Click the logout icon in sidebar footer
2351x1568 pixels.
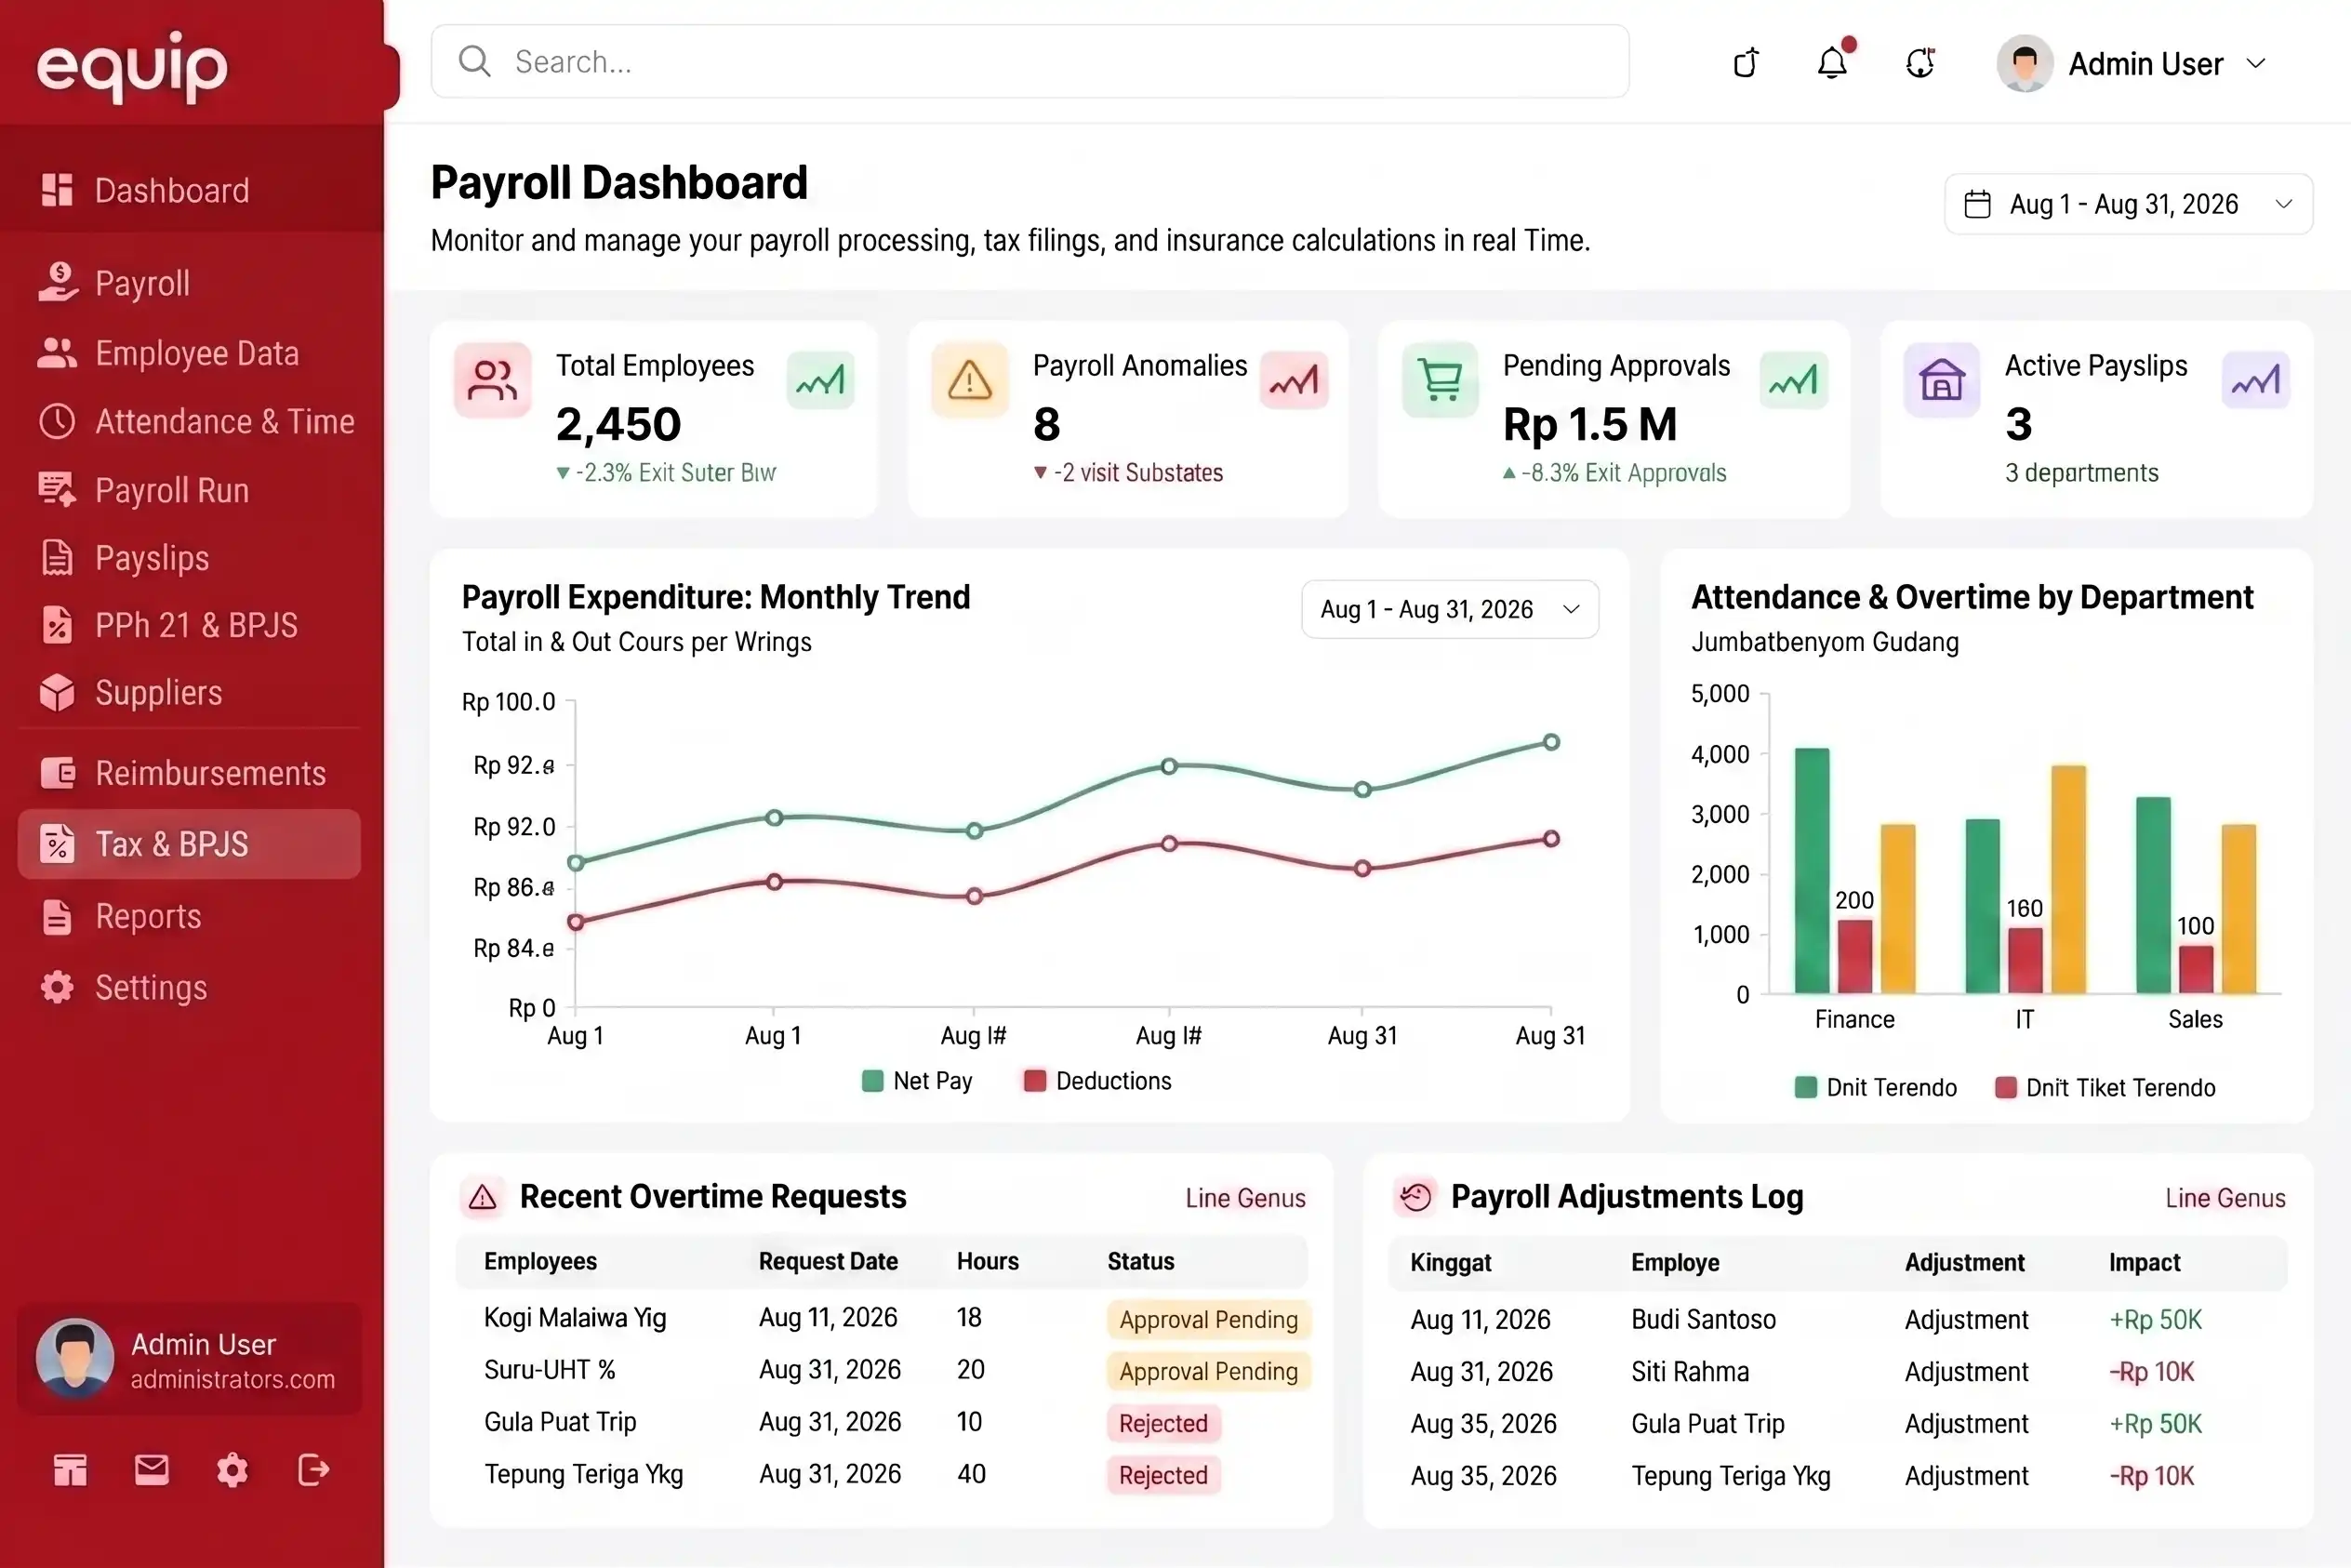[313, 1470]
